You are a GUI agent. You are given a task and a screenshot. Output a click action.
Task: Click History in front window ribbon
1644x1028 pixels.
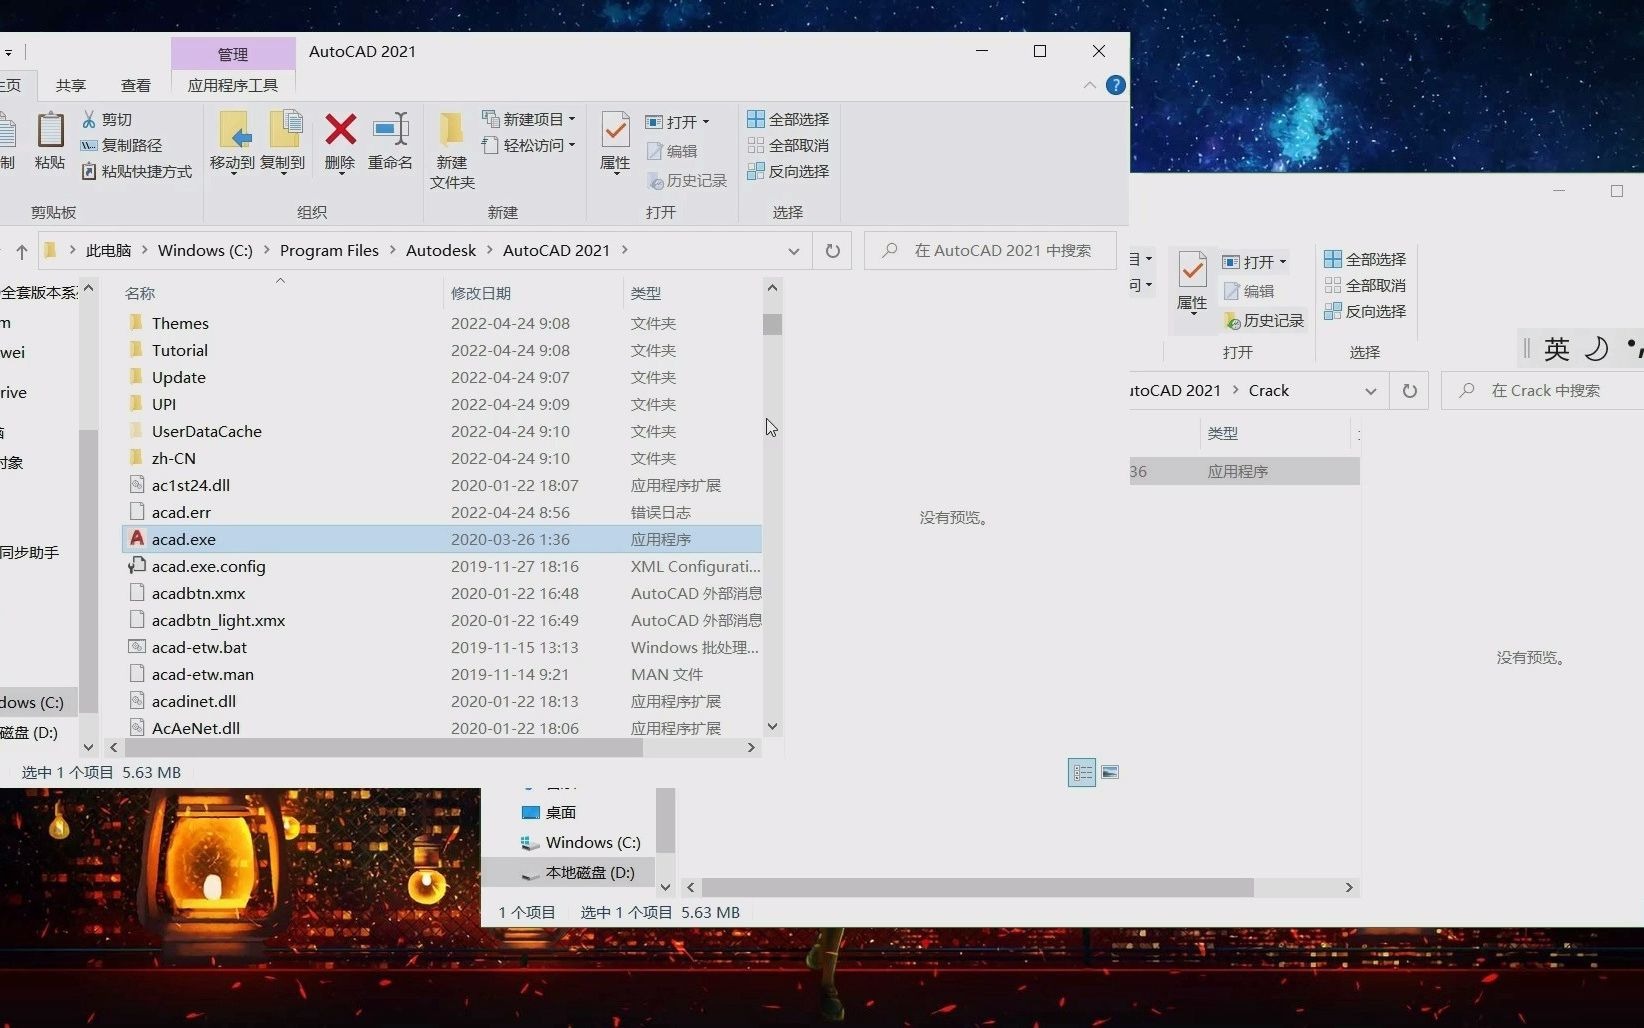687,180
